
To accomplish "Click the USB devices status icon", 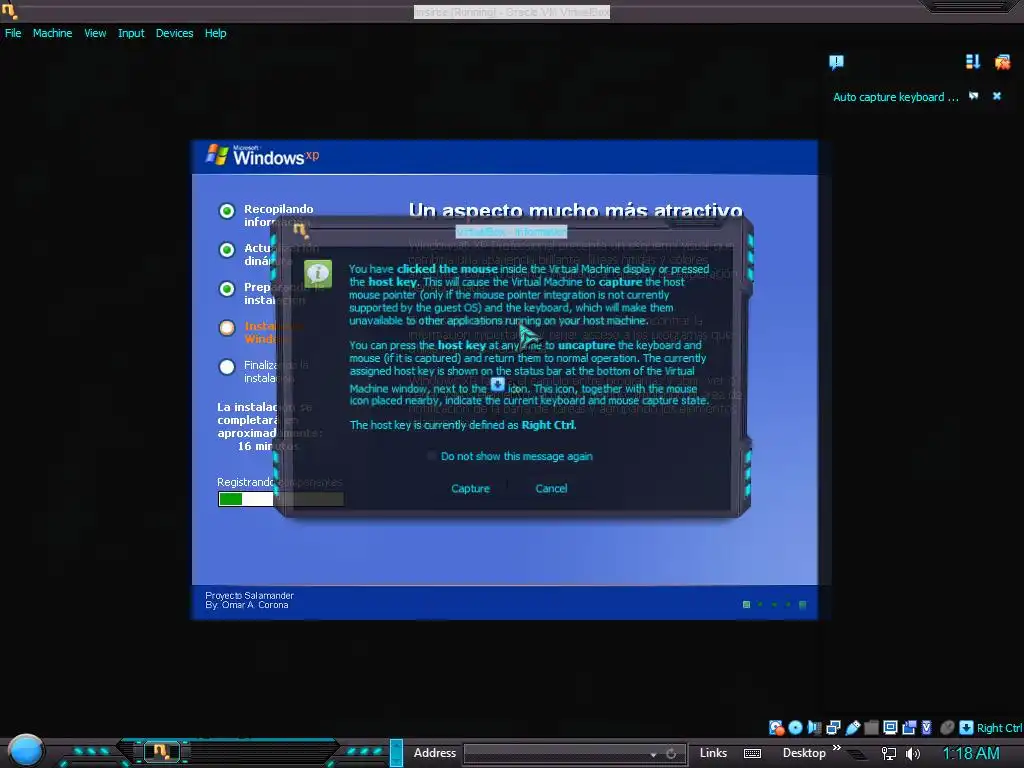I will point(852,728).
